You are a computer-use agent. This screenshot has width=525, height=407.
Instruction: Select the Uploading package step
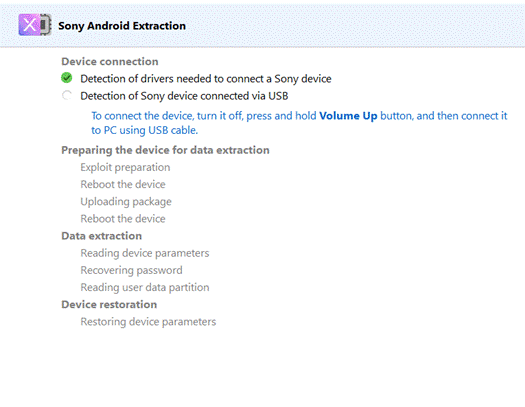[x=126, y=201]
